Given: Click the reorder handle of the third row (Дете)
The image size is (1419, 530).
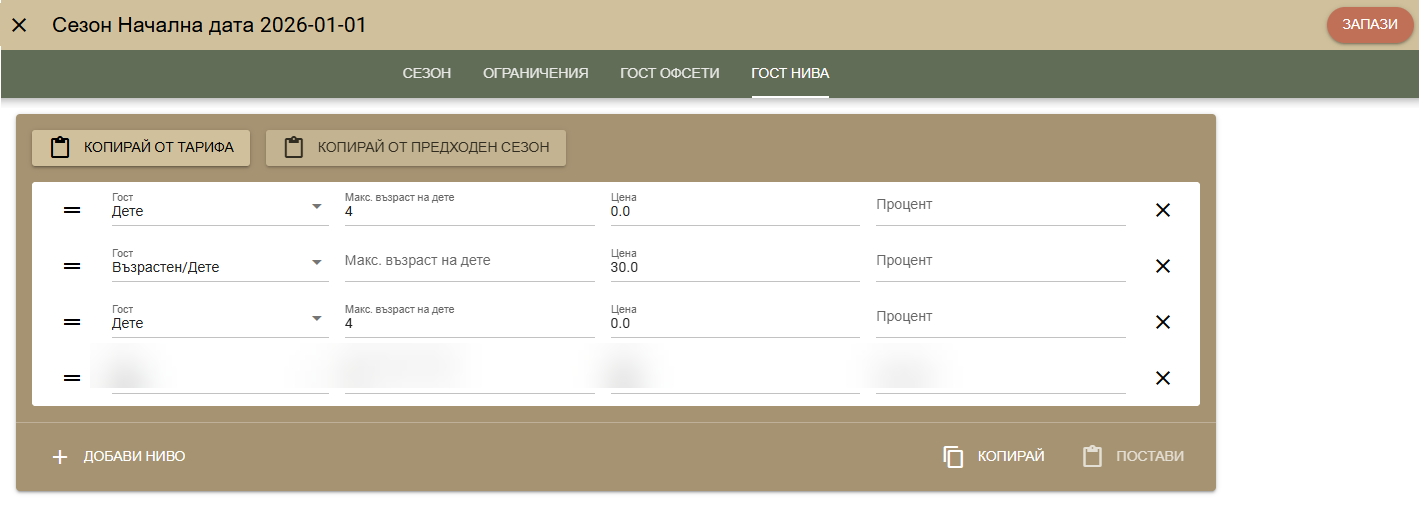Looking at the screenshot, I should click(72, 322).
